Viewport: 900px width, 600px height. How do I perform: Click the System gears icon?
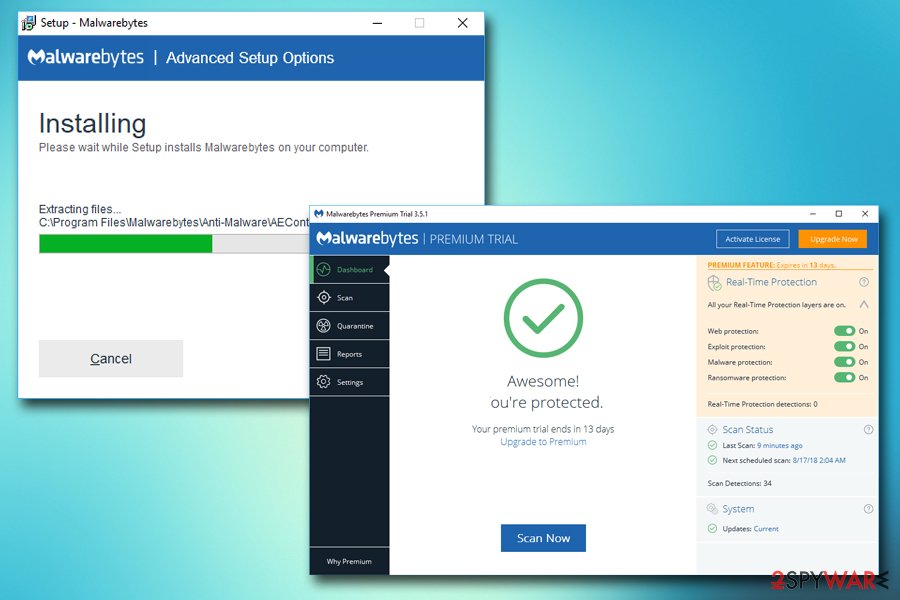pyautogui.click(x=712, y=509)
